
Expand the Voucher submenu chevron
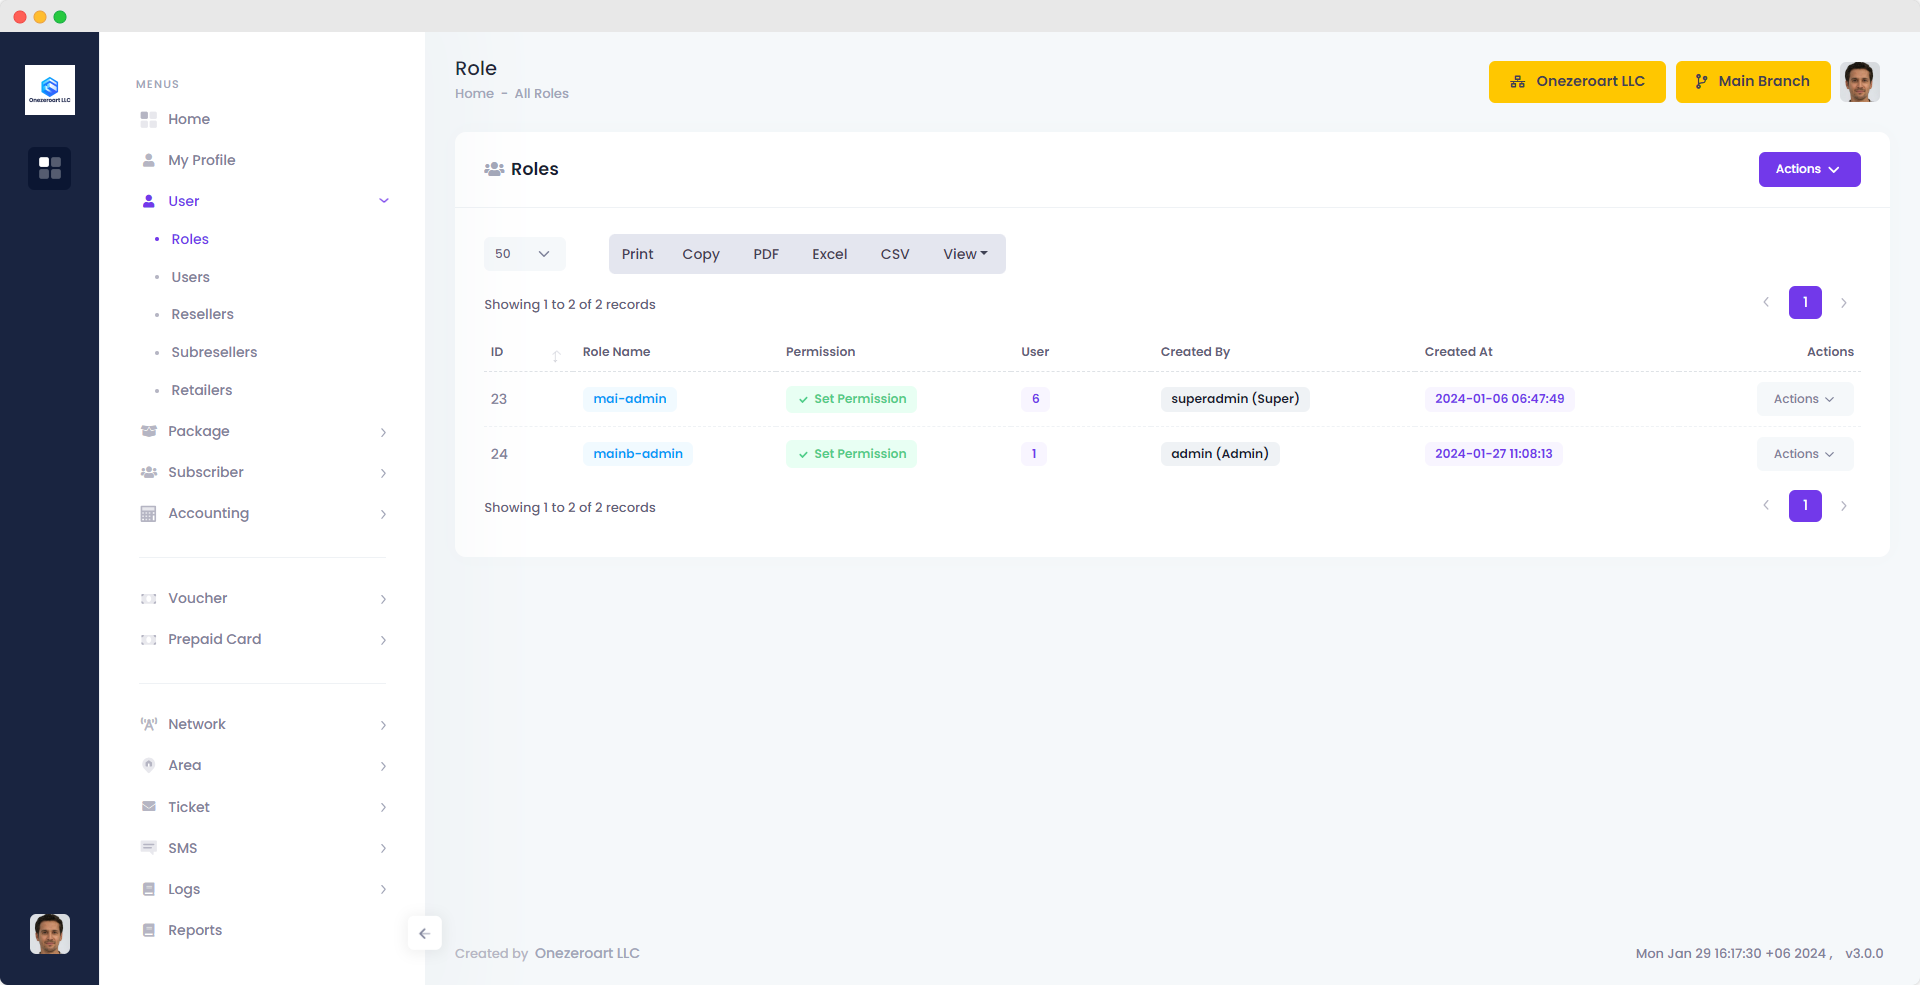point(383,599)
